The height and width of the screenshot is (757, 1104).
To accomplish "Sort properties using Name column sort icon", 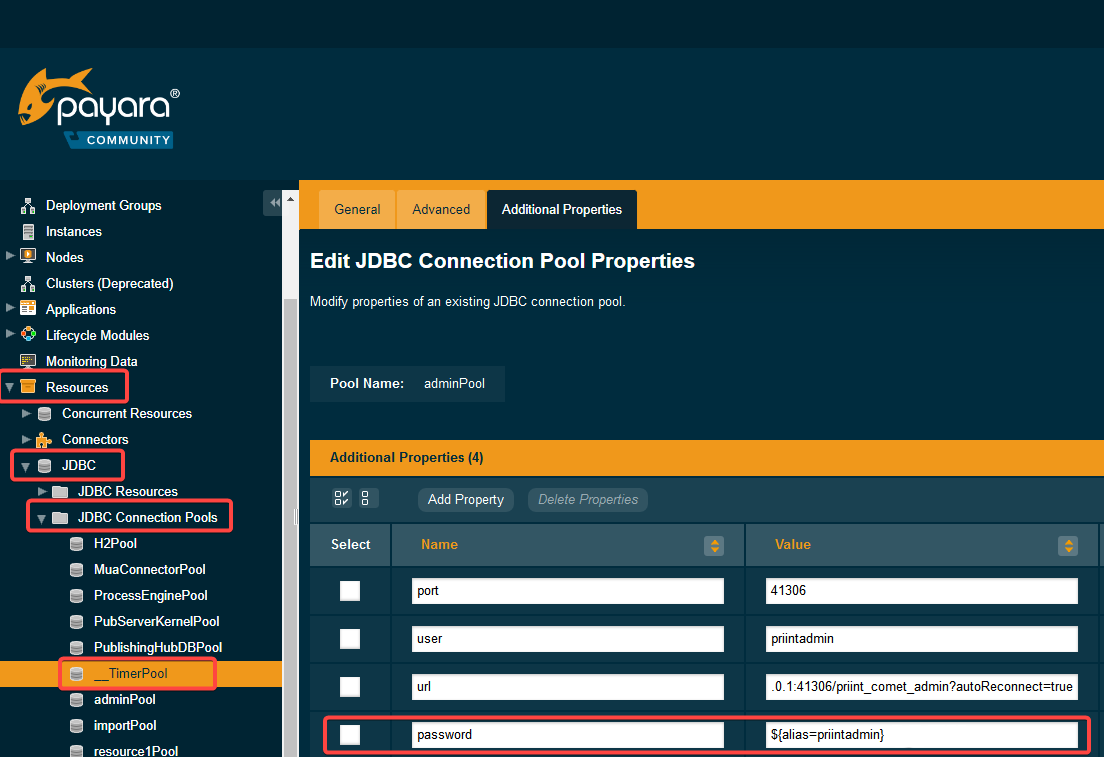I will pos(714,545).
